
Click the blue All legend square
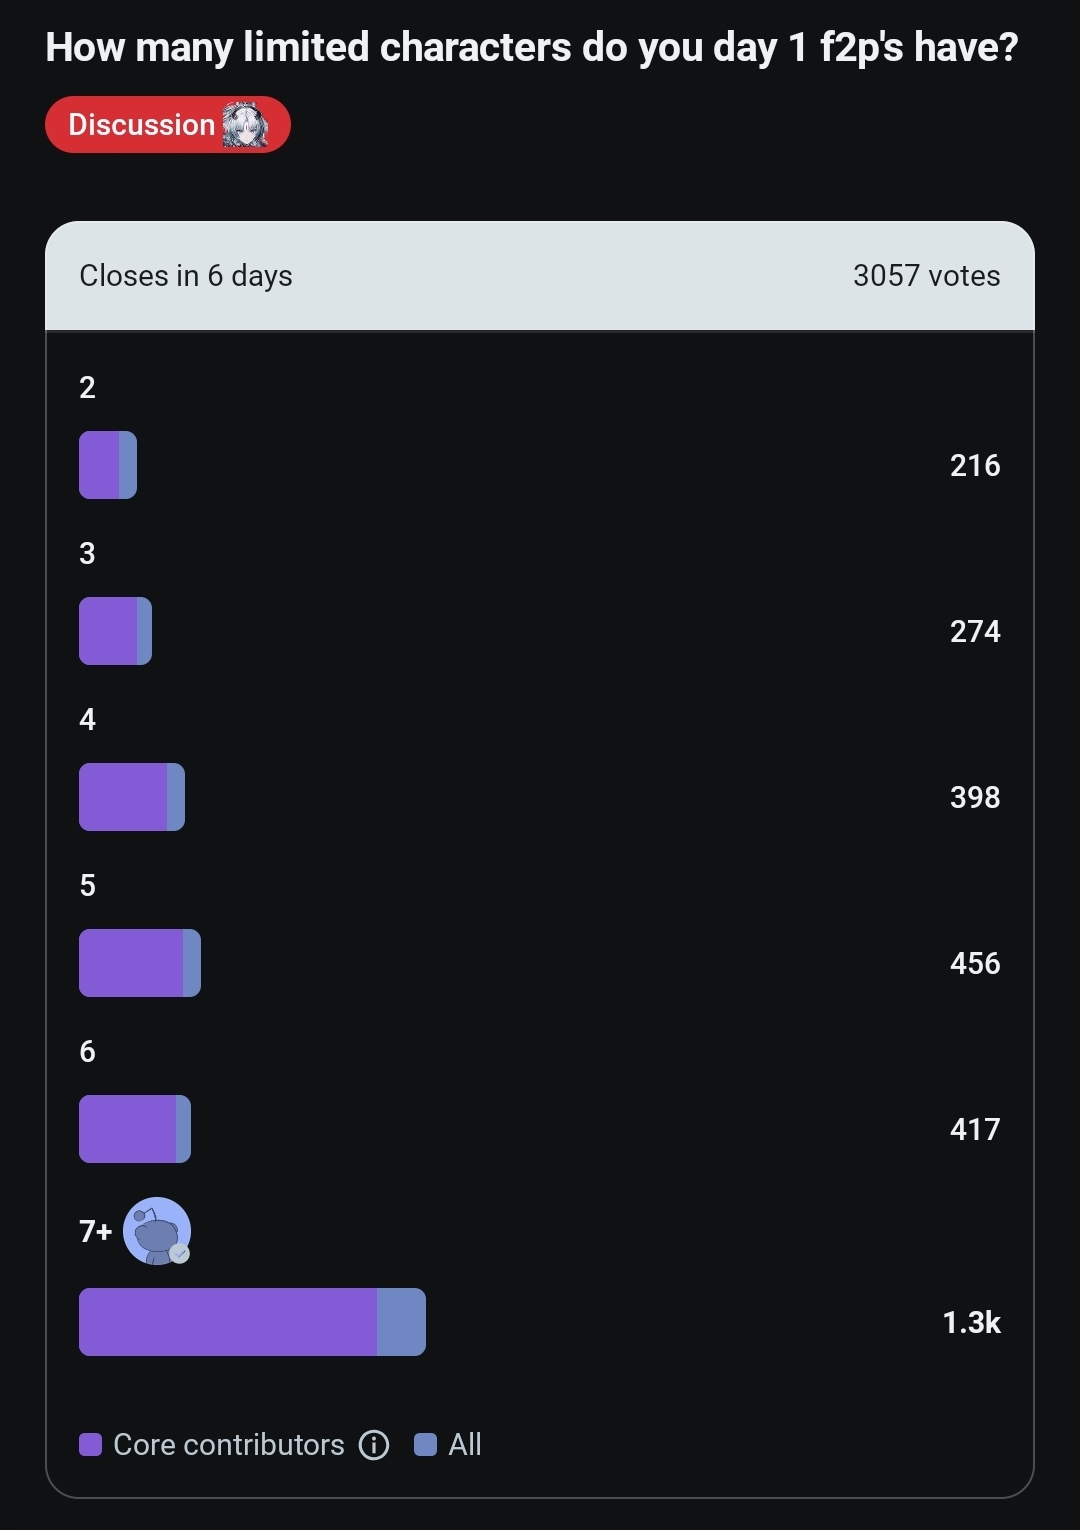[425, 1445]
